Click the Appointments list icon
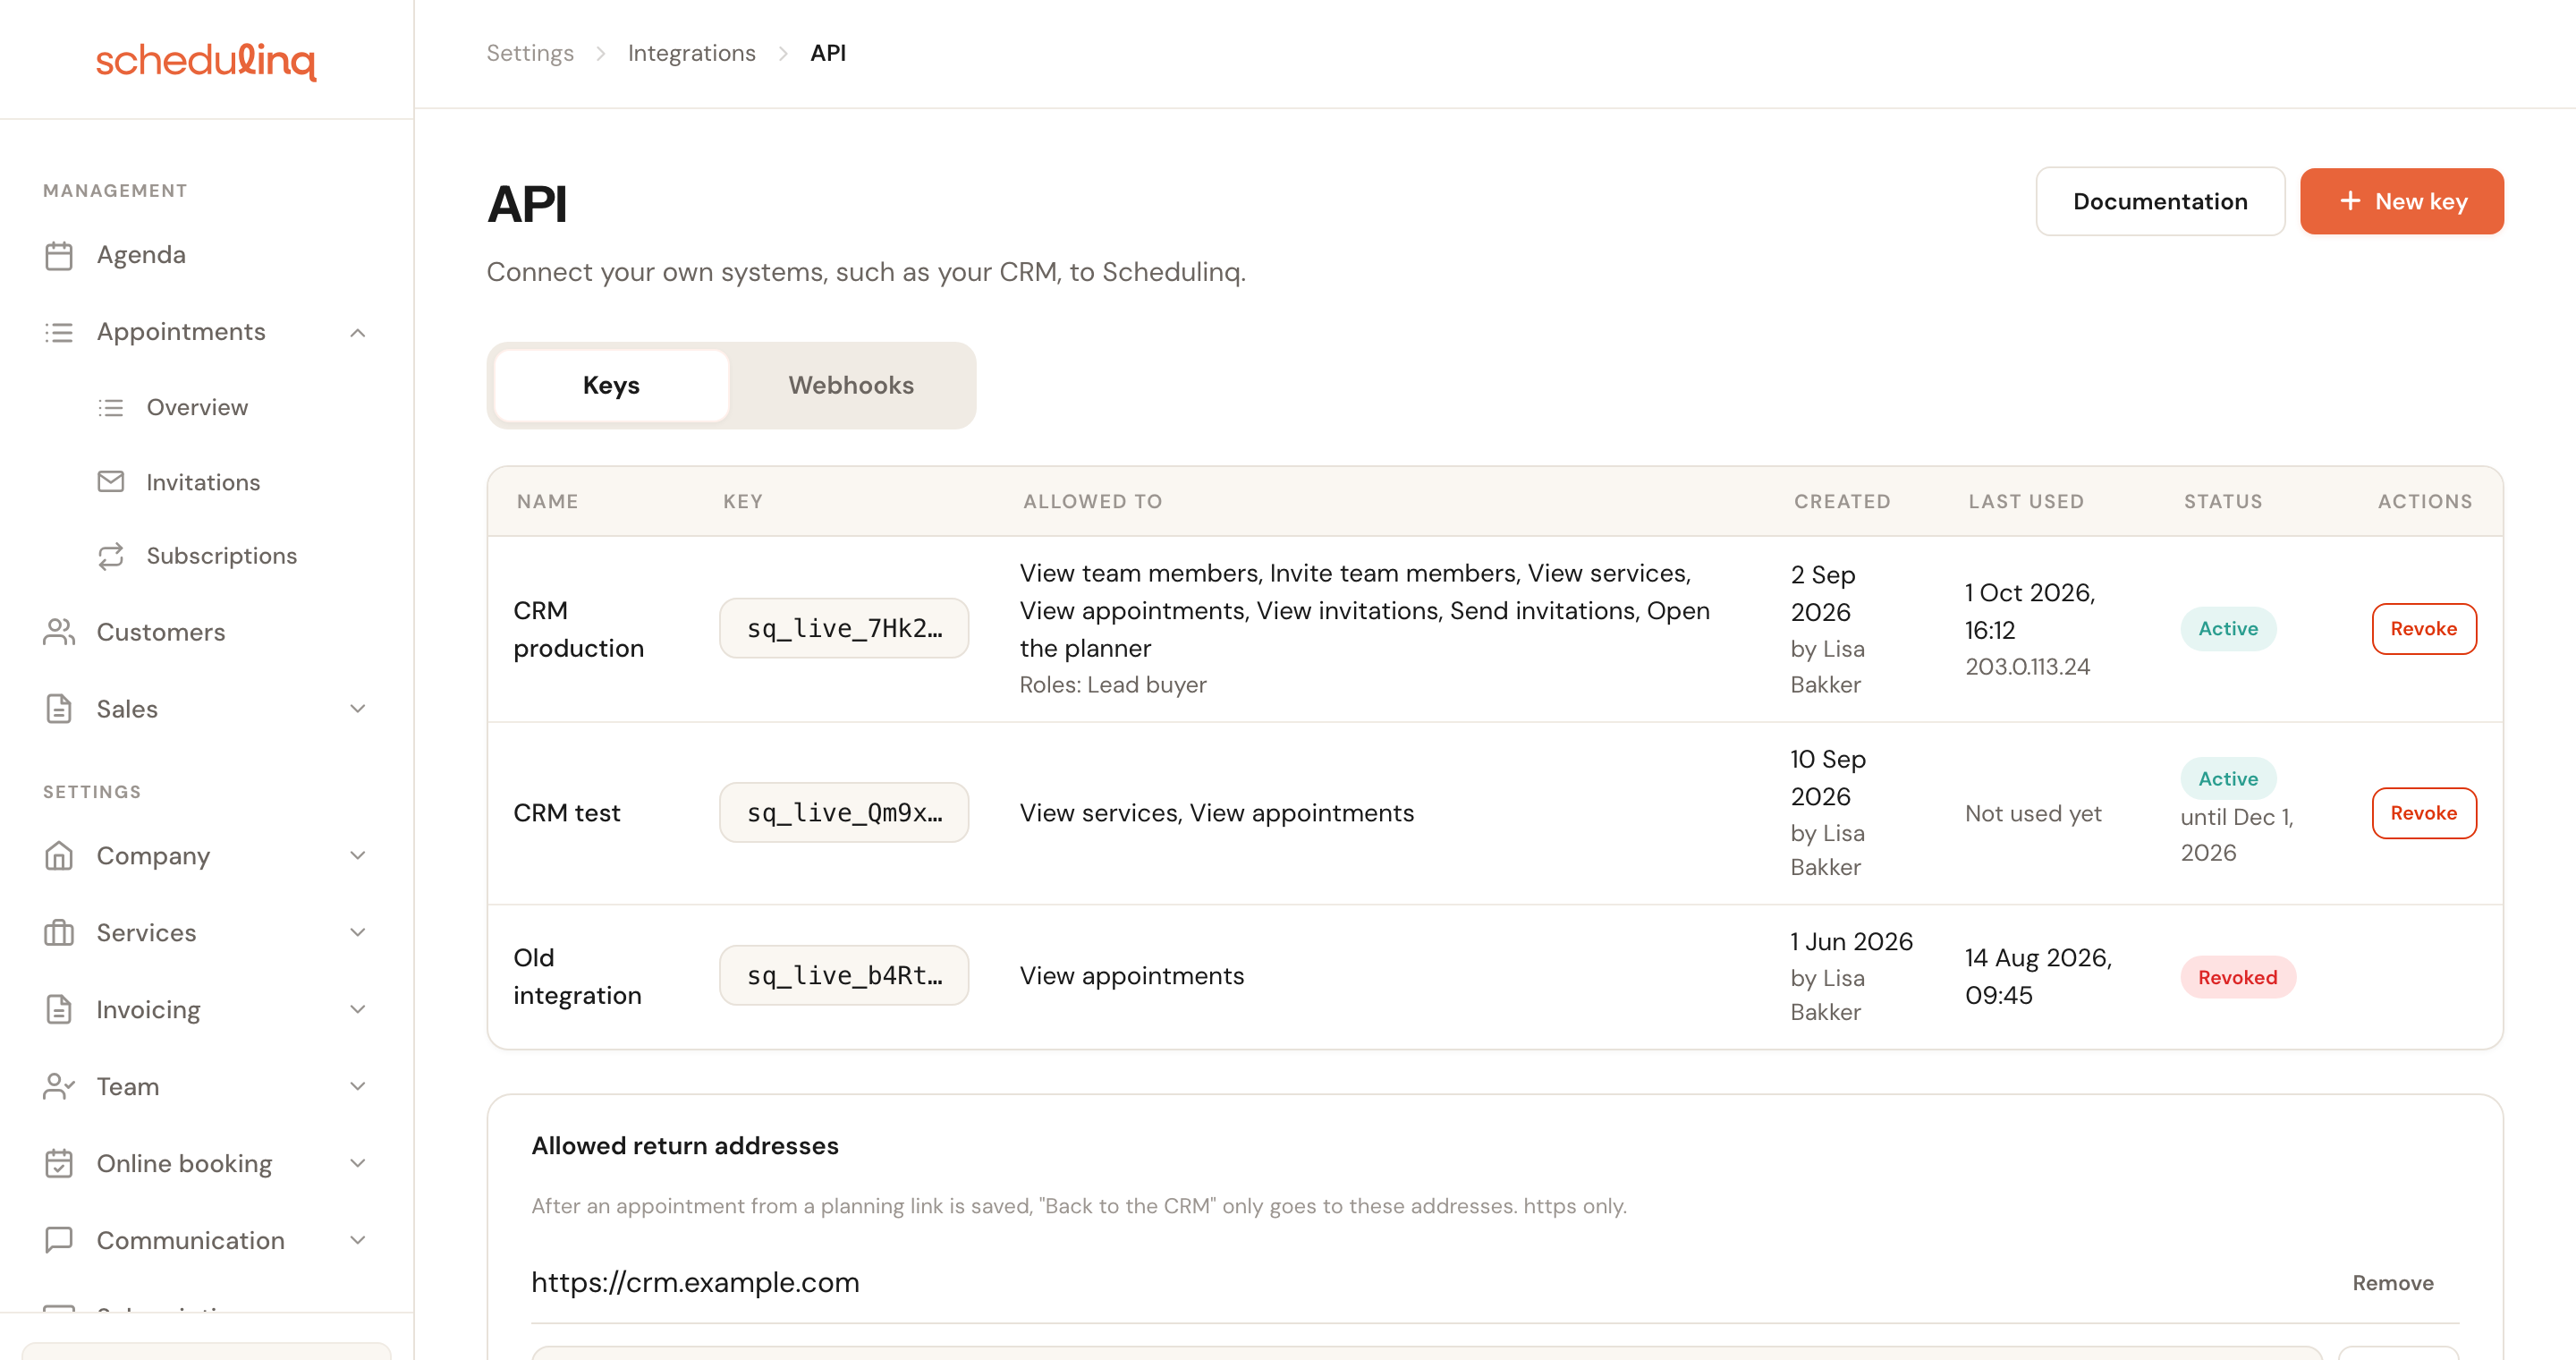Viewport: 2576px width, 1360px height. point(59,332)
